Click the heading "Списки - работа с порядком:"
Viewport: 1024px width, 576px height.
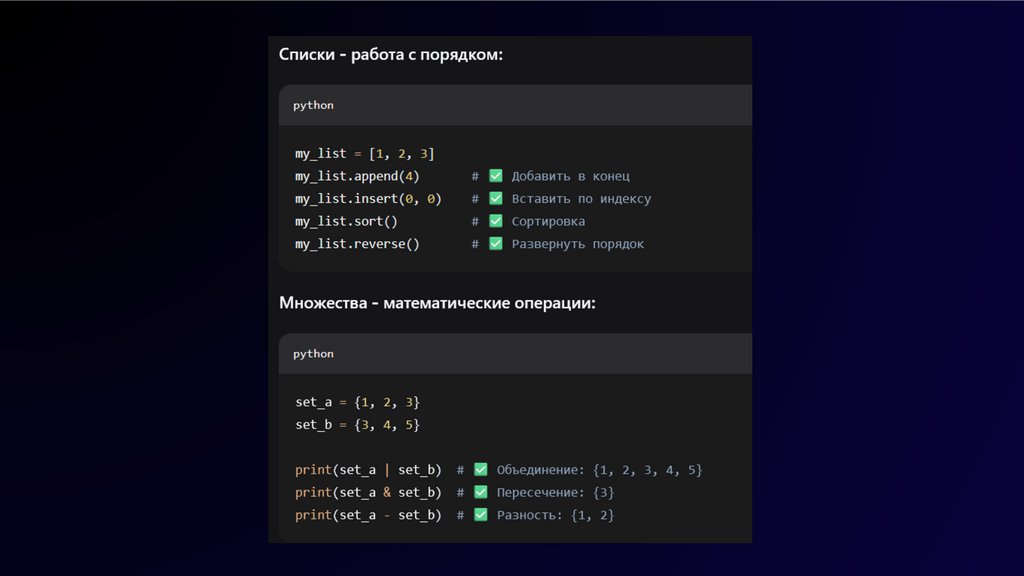pos(391,54)
